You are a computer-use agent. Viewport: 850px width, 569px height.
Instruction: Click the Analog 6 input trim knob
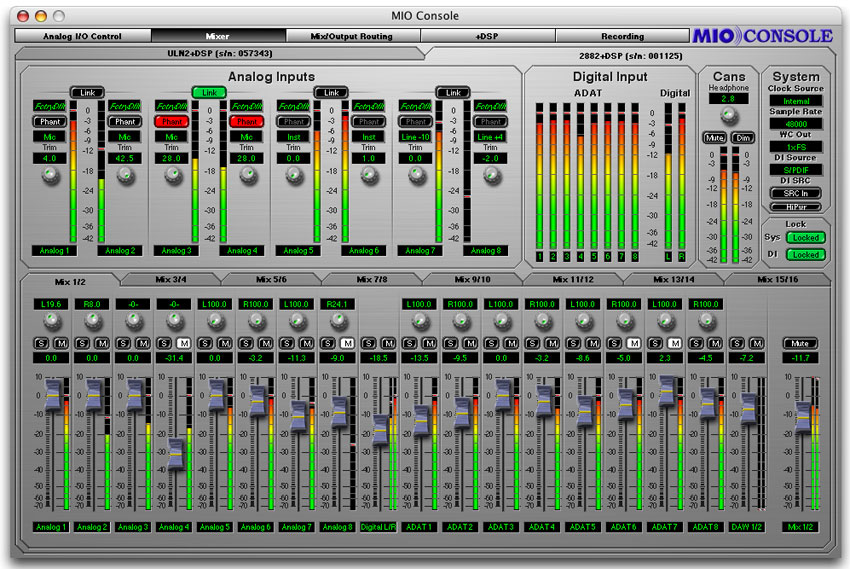click(369, 176)
